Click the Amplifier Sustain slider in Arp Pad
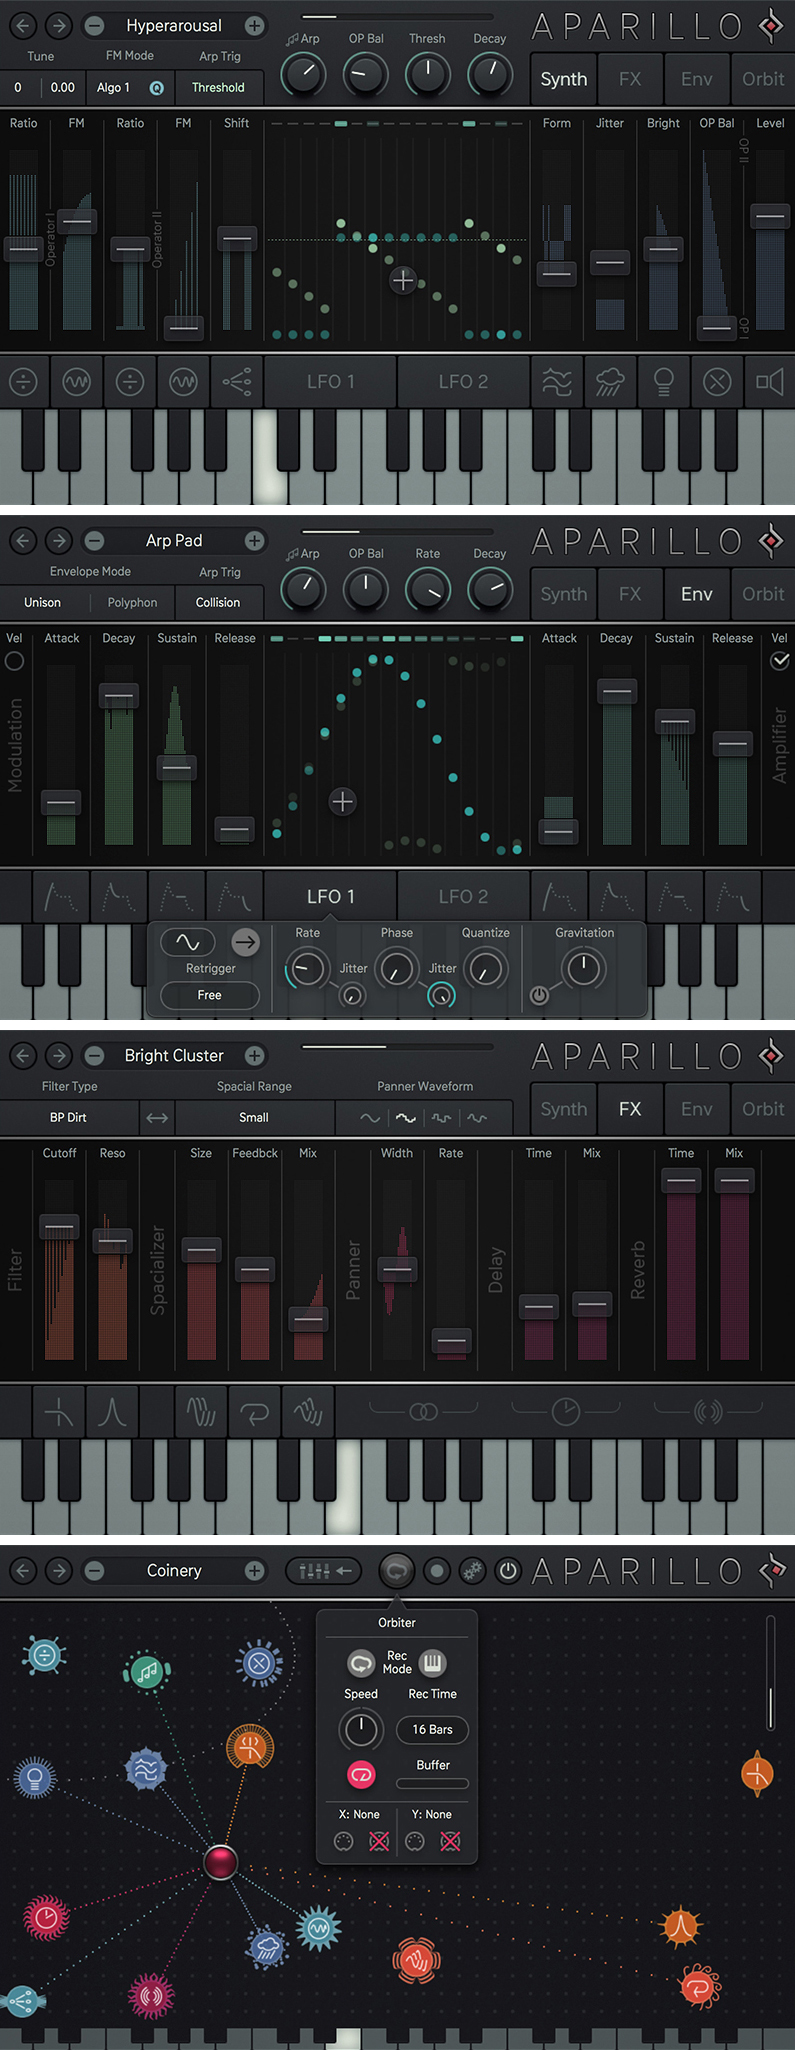 click(675, 720)
